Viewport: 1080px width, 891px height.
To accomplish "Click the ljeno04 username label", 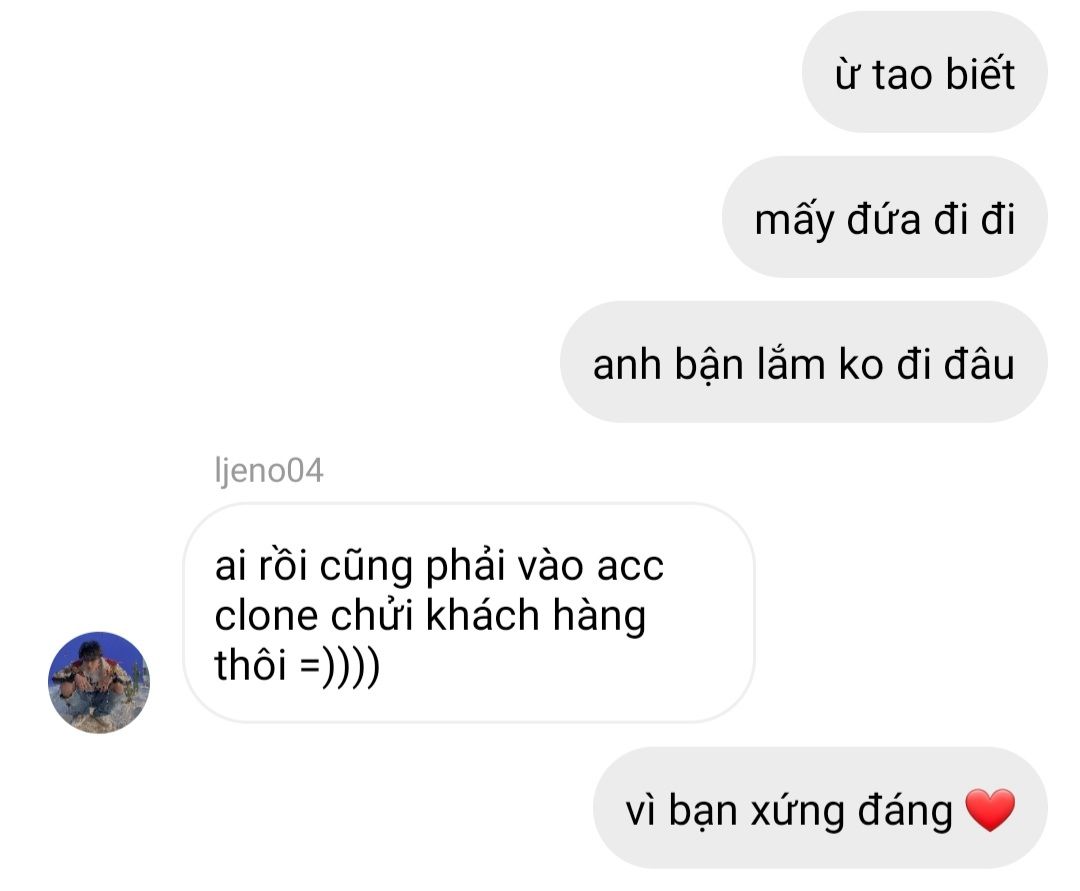I will [x=269, y=471].
